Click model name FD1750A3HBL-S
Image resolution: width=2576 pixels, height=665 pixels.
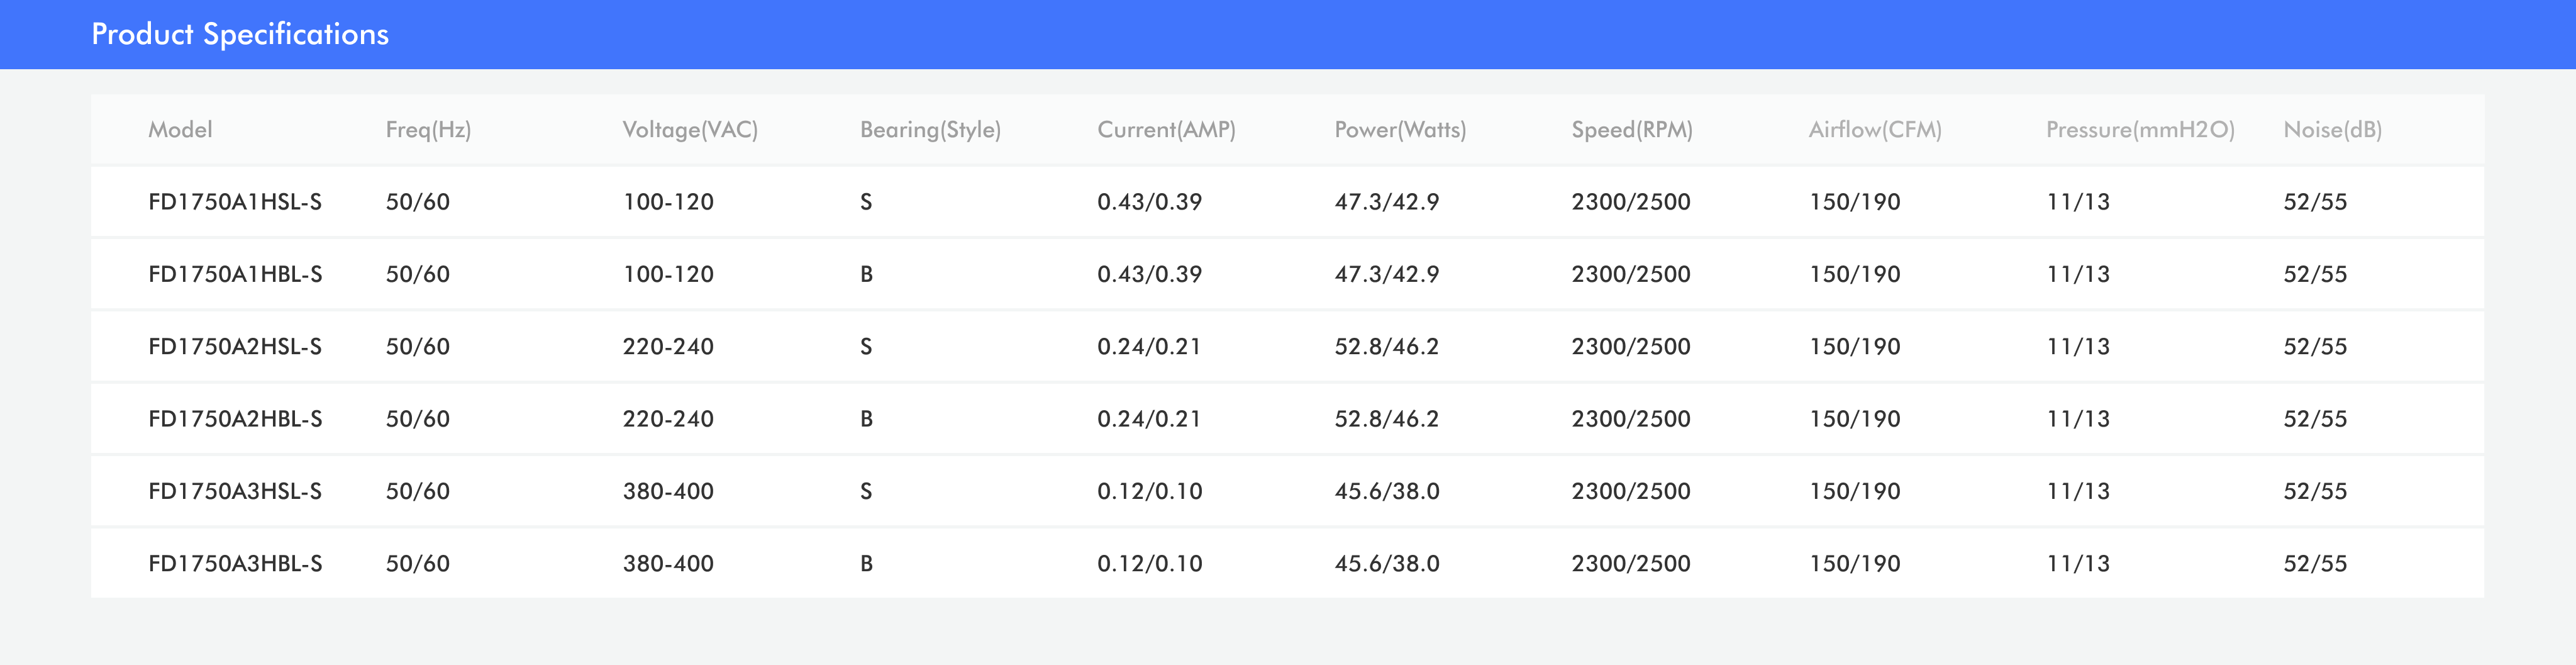click(235, 564)
